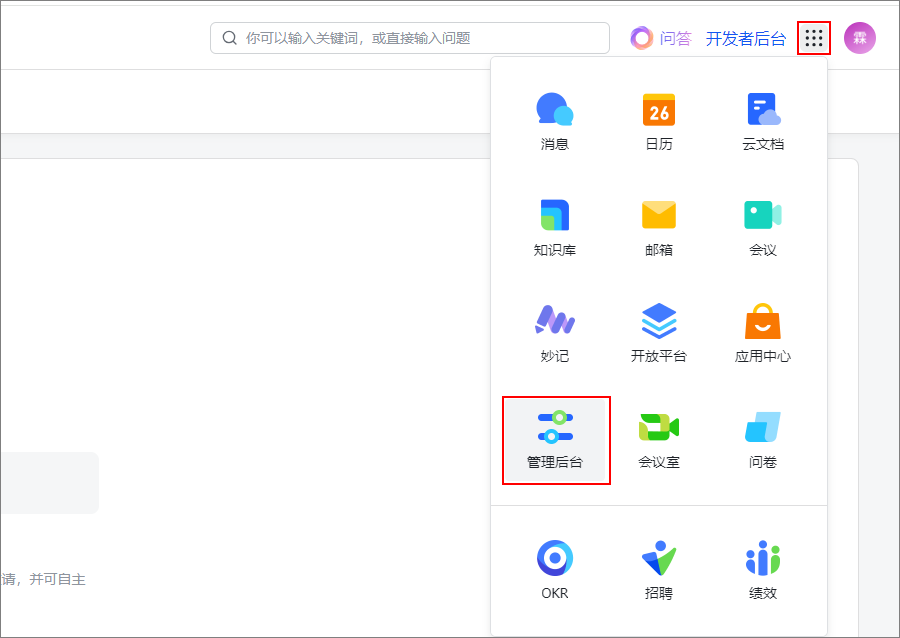Open the 会议 meeting app
Screen dimensions: 900x638
click(x=763, y=228)
